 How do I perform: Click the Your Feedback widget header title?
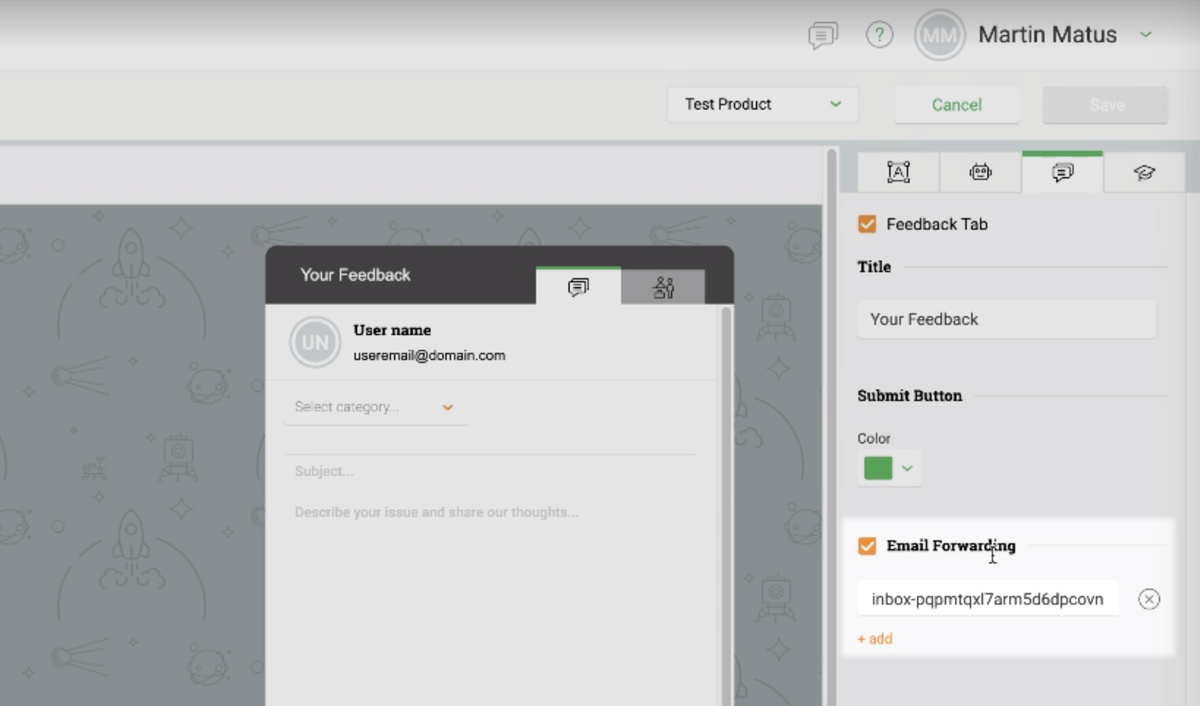click(355, 275)
